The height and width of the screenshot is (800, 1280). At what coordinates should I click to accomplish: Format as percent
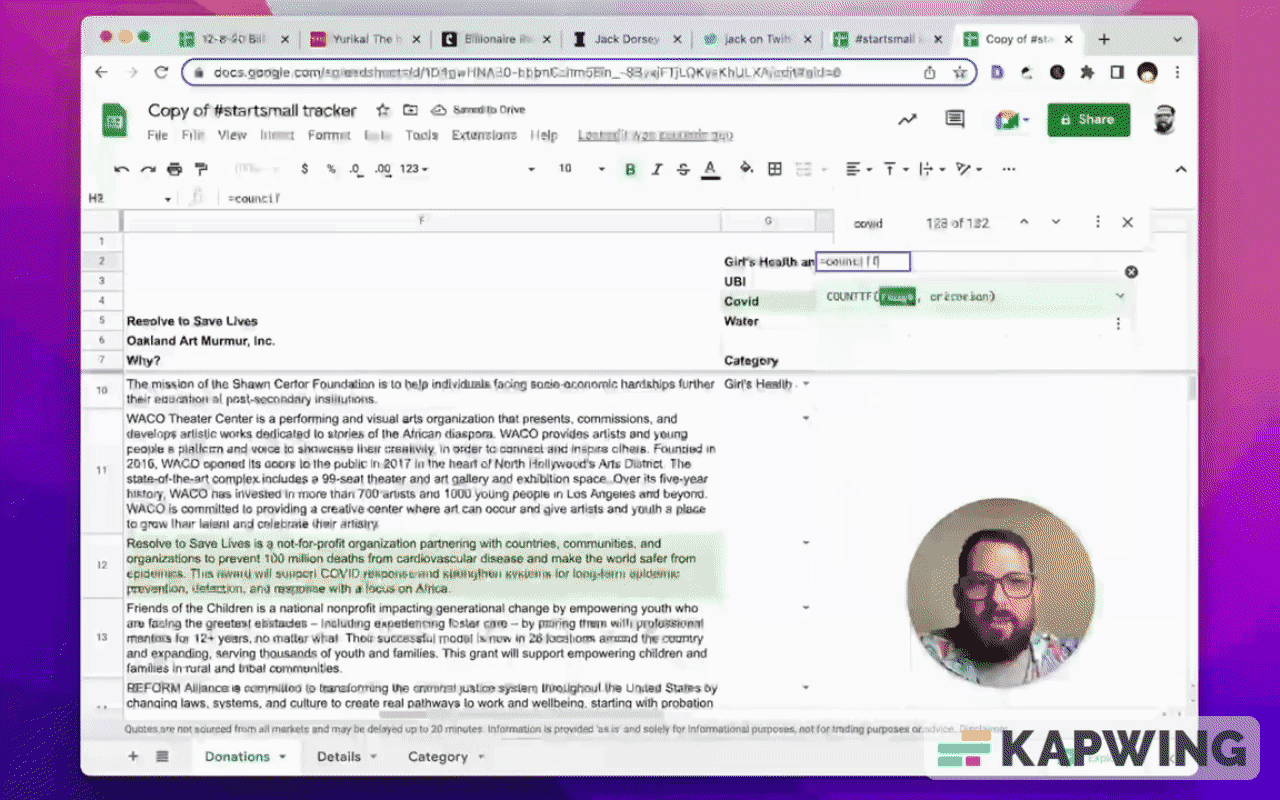[x=331, y=169]
